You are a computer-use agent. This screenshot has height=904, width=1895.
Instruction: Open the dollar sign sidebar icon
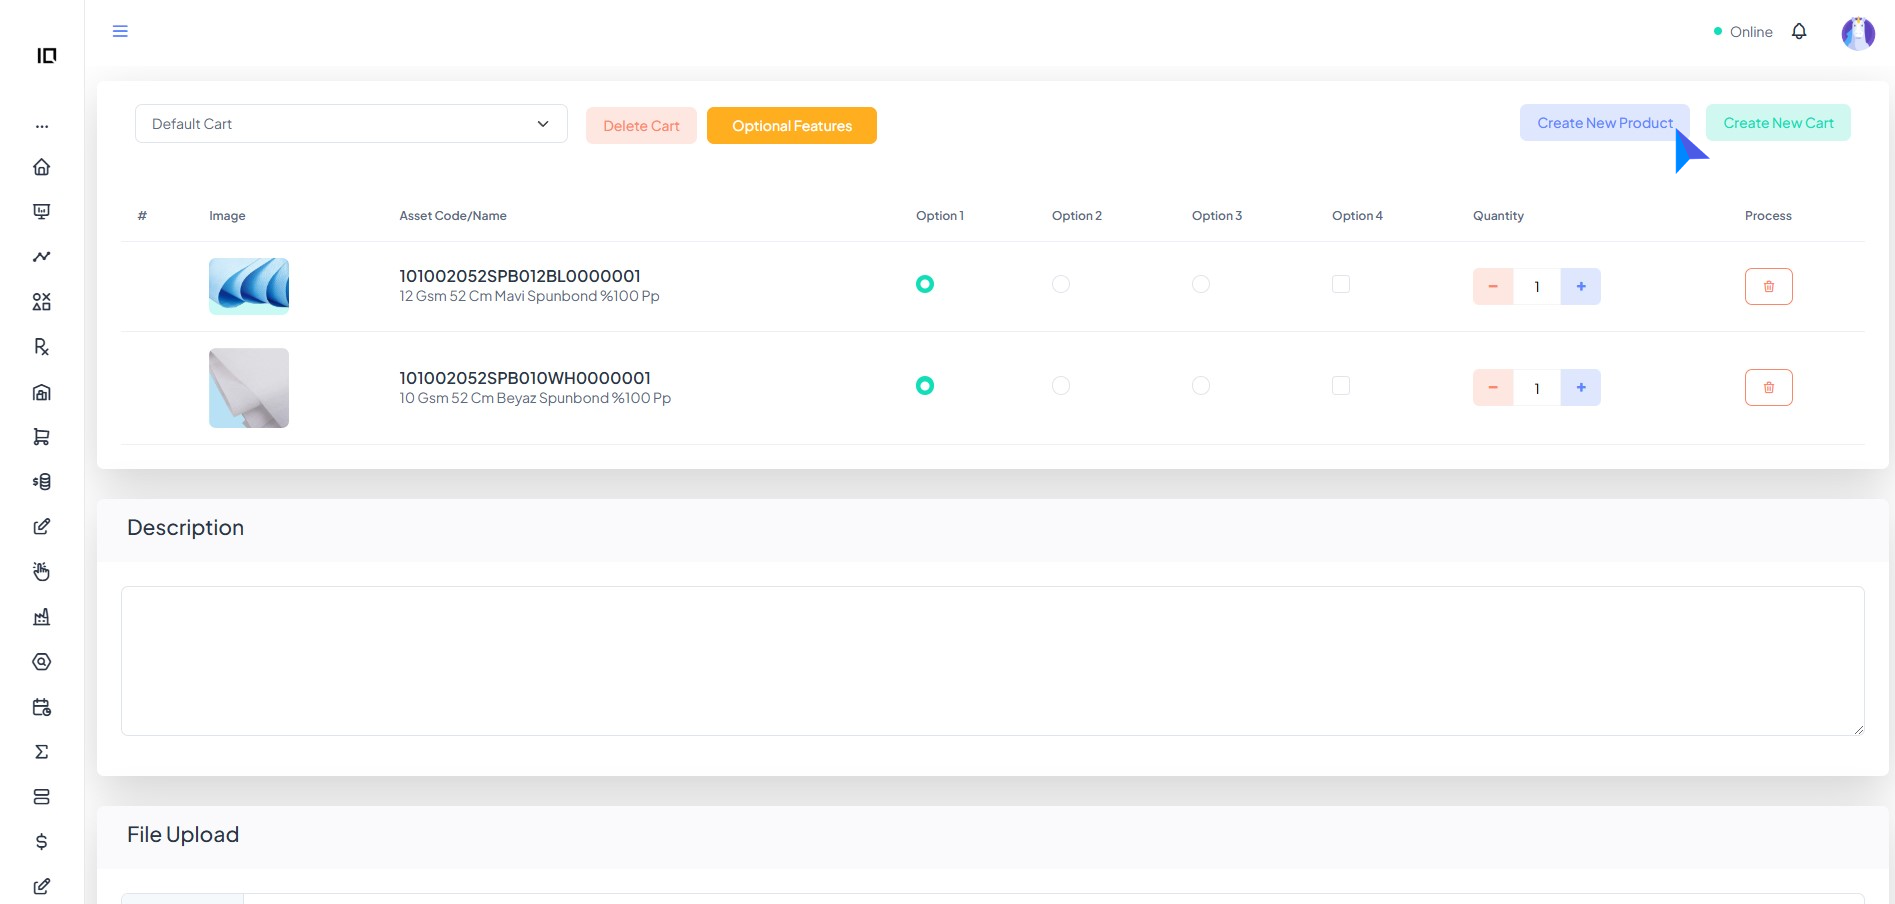point(41,842)
